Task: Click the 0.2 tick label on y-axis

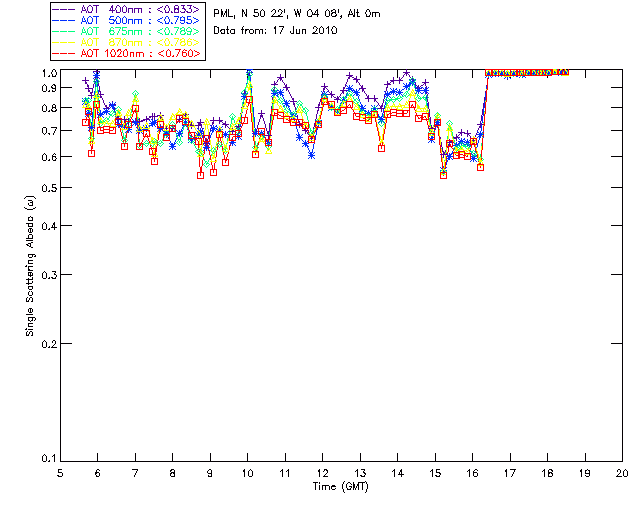Action: click(49, 344)
